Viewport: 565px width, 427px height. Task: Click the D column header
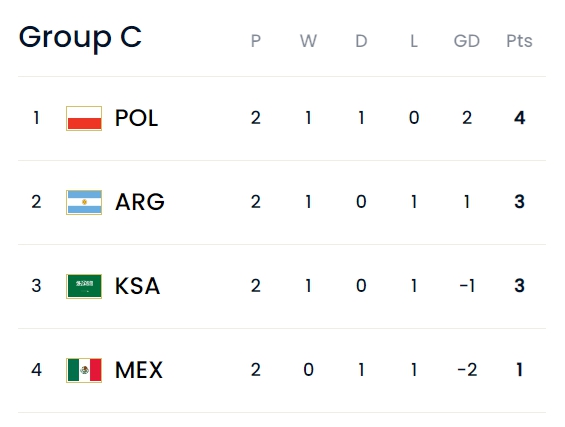361,41
